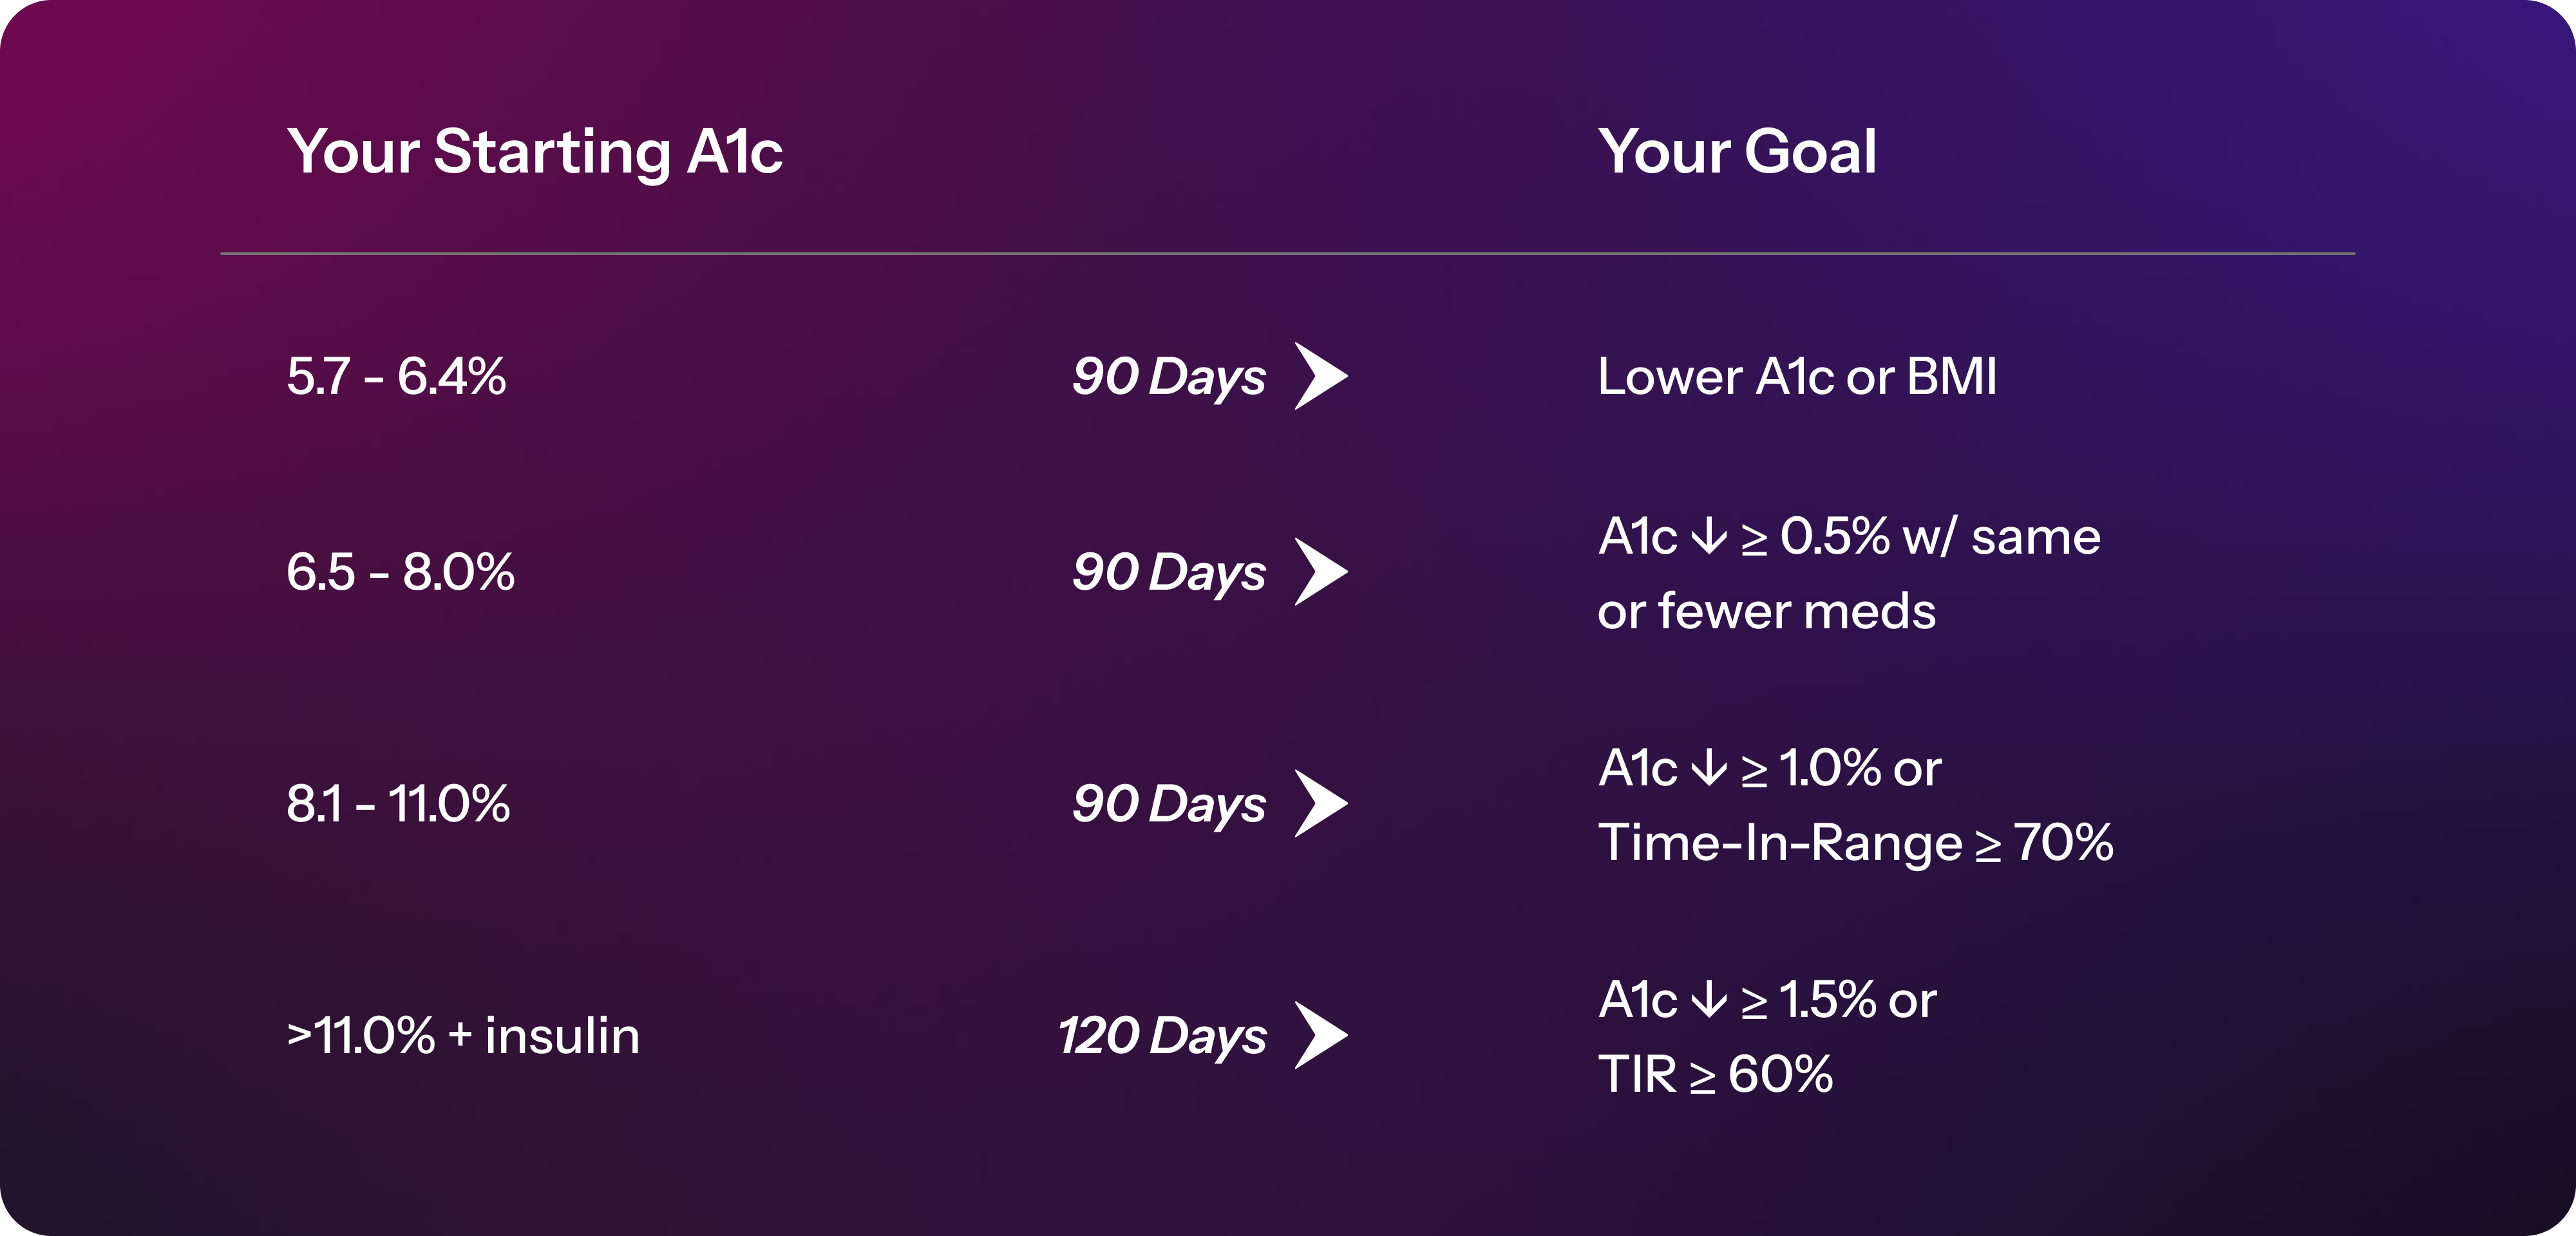Image resolution: width=2576 pixels, height=1236 pixels.
Task: Click the horizontal divider line under headings
Action: click(x=1288, y=254)
